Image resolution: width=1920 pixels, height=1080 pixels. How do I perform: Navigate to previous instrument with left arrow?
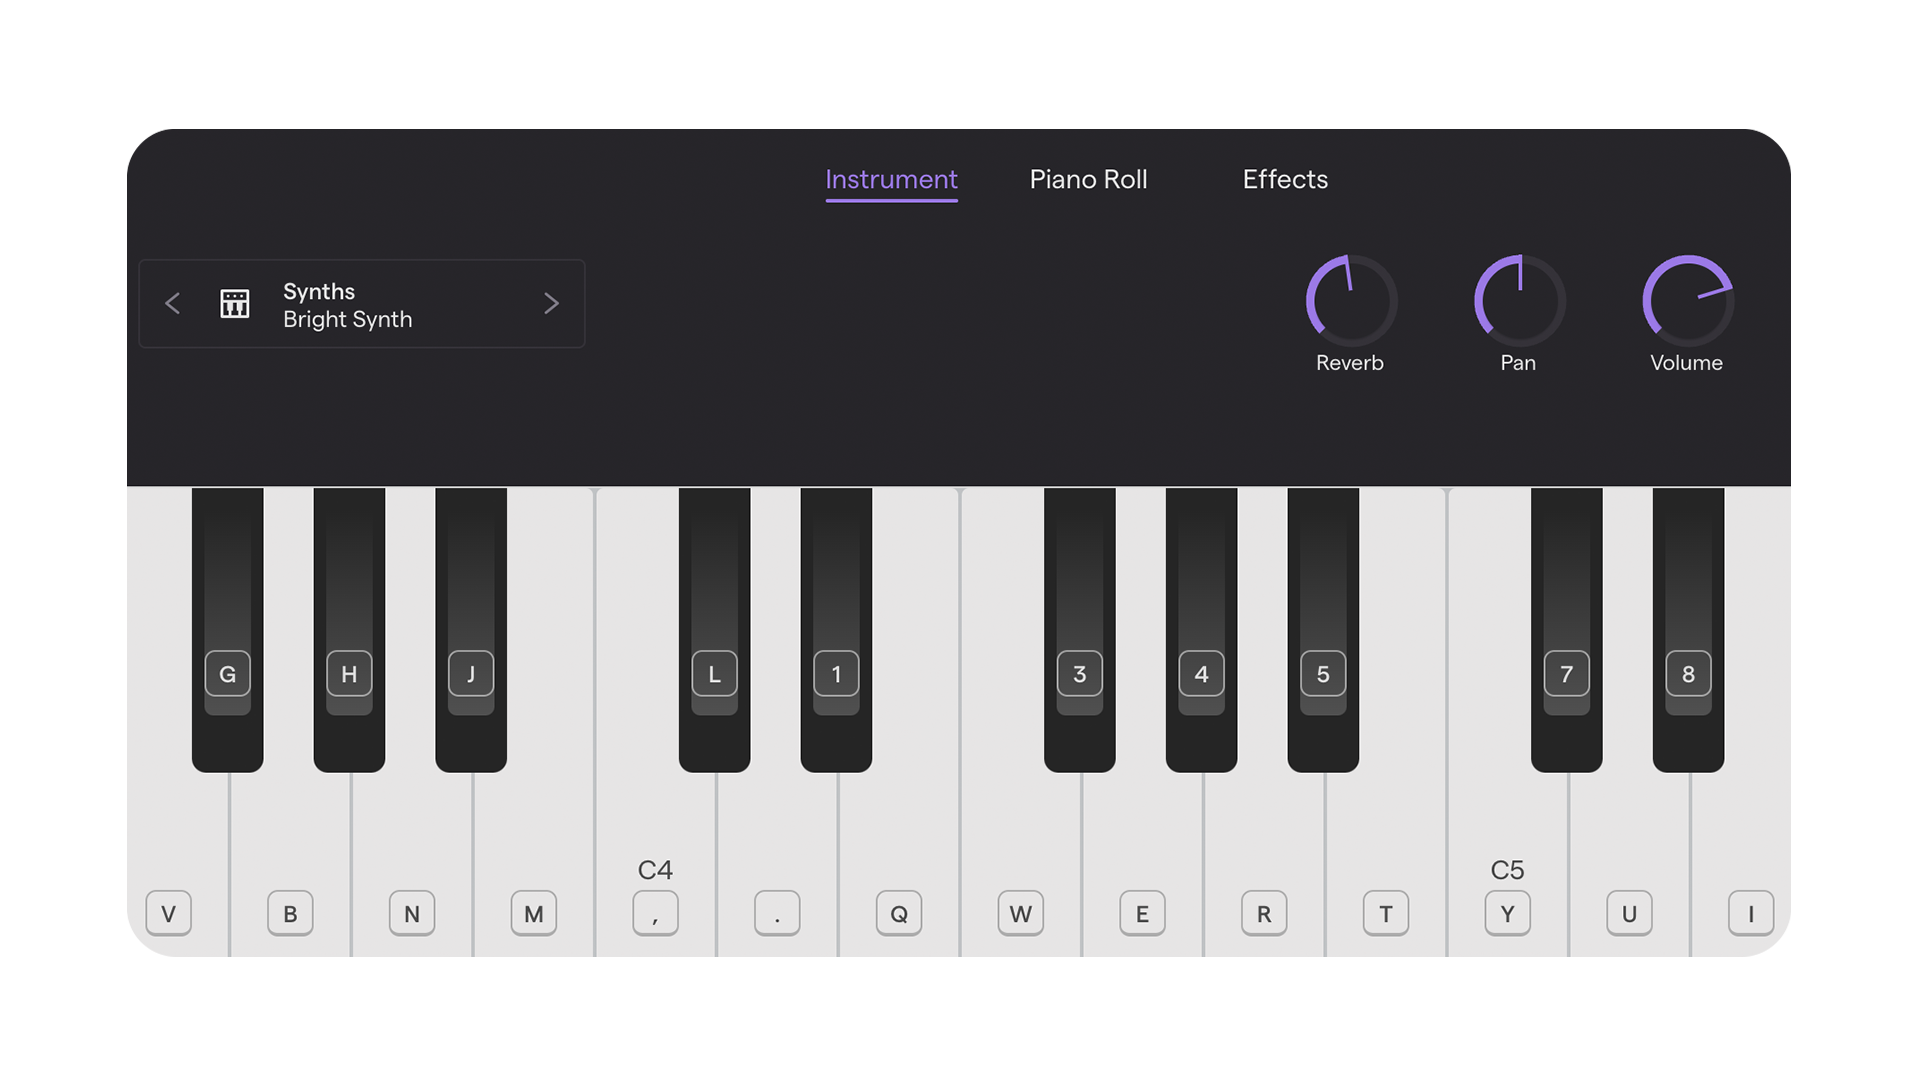(x=173, y=303)
